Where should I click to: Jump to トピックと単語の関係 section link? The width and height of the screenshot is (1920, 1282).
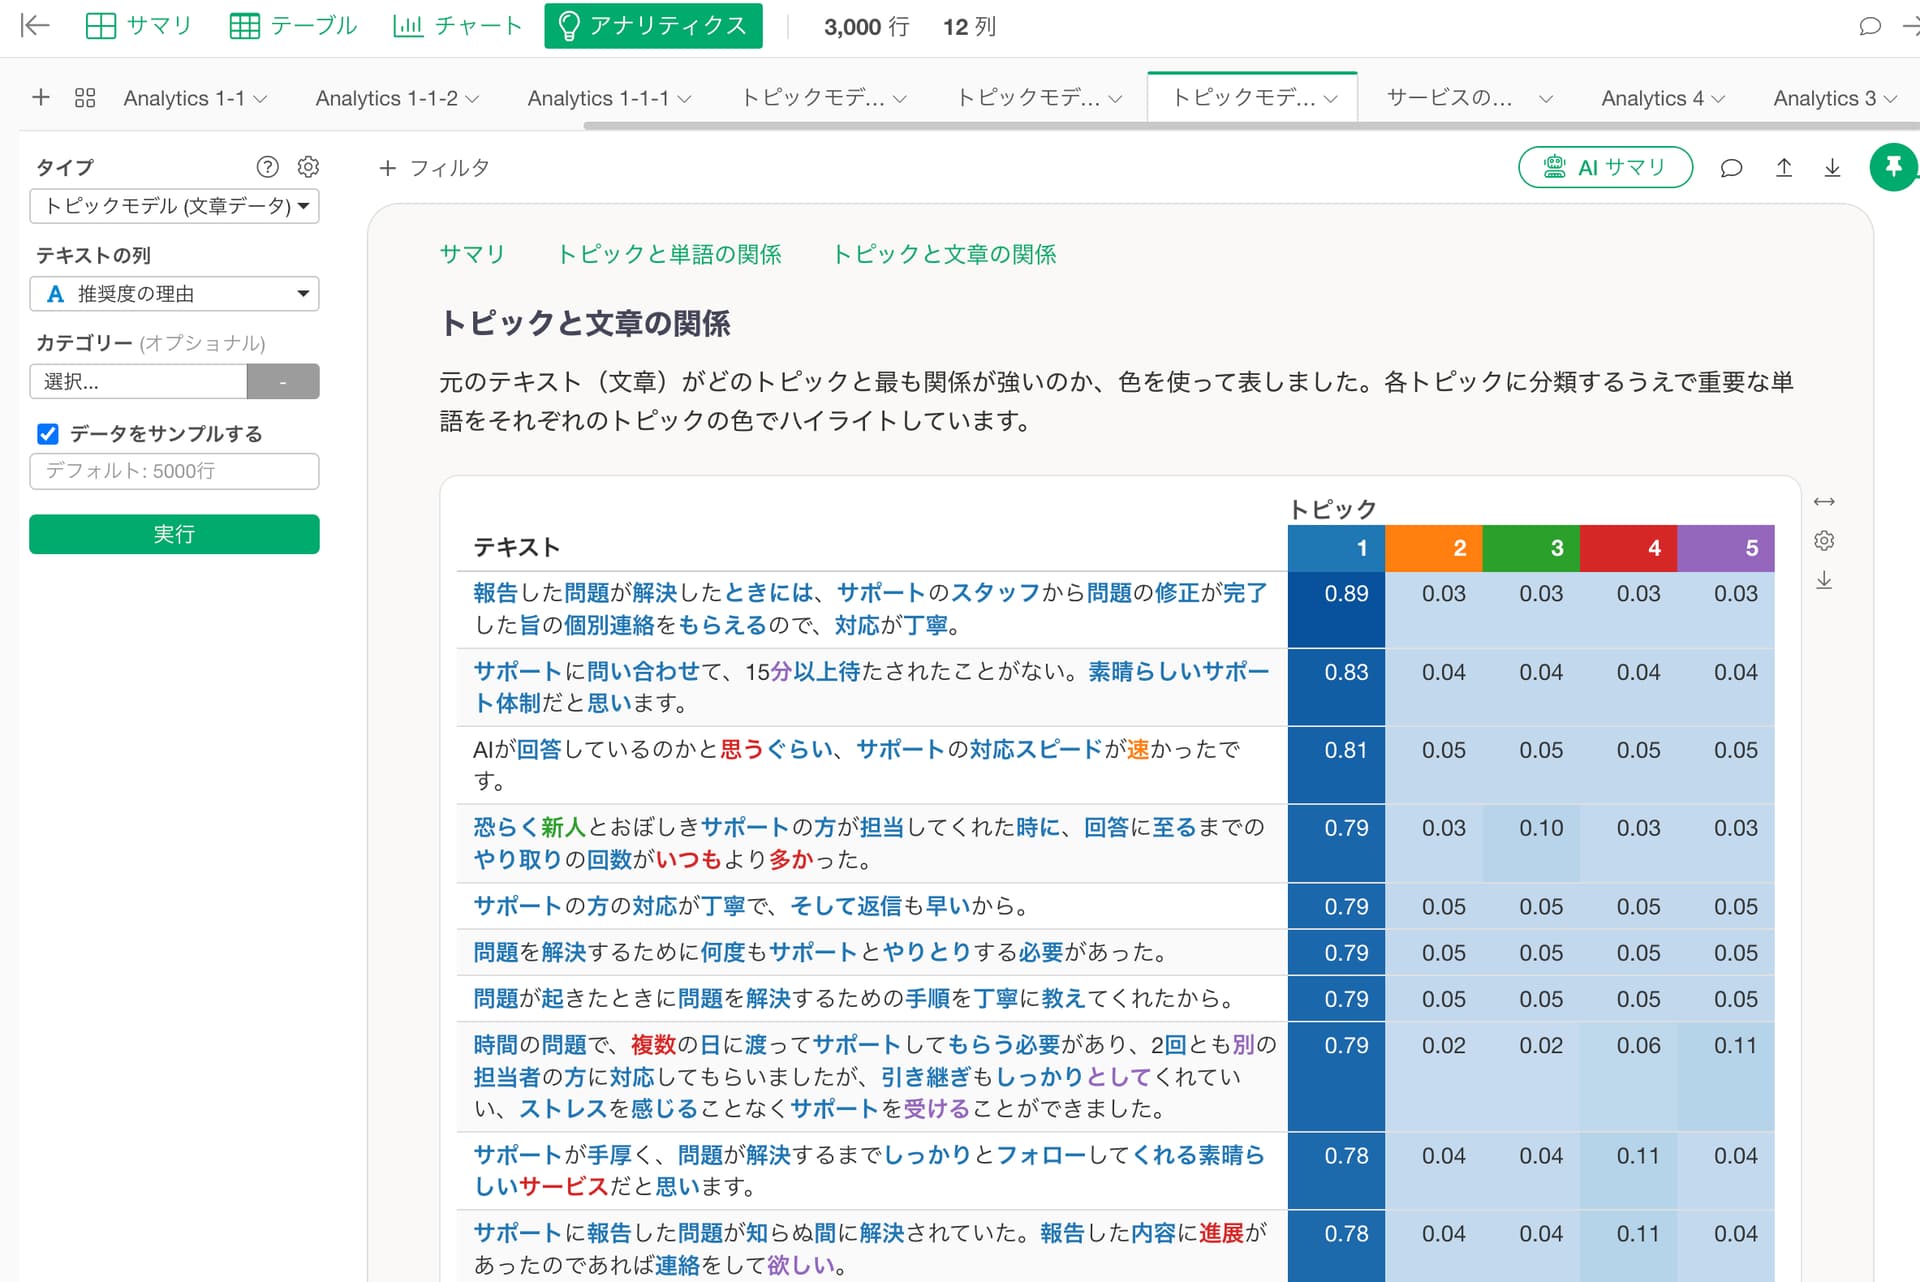coord(668,254)
